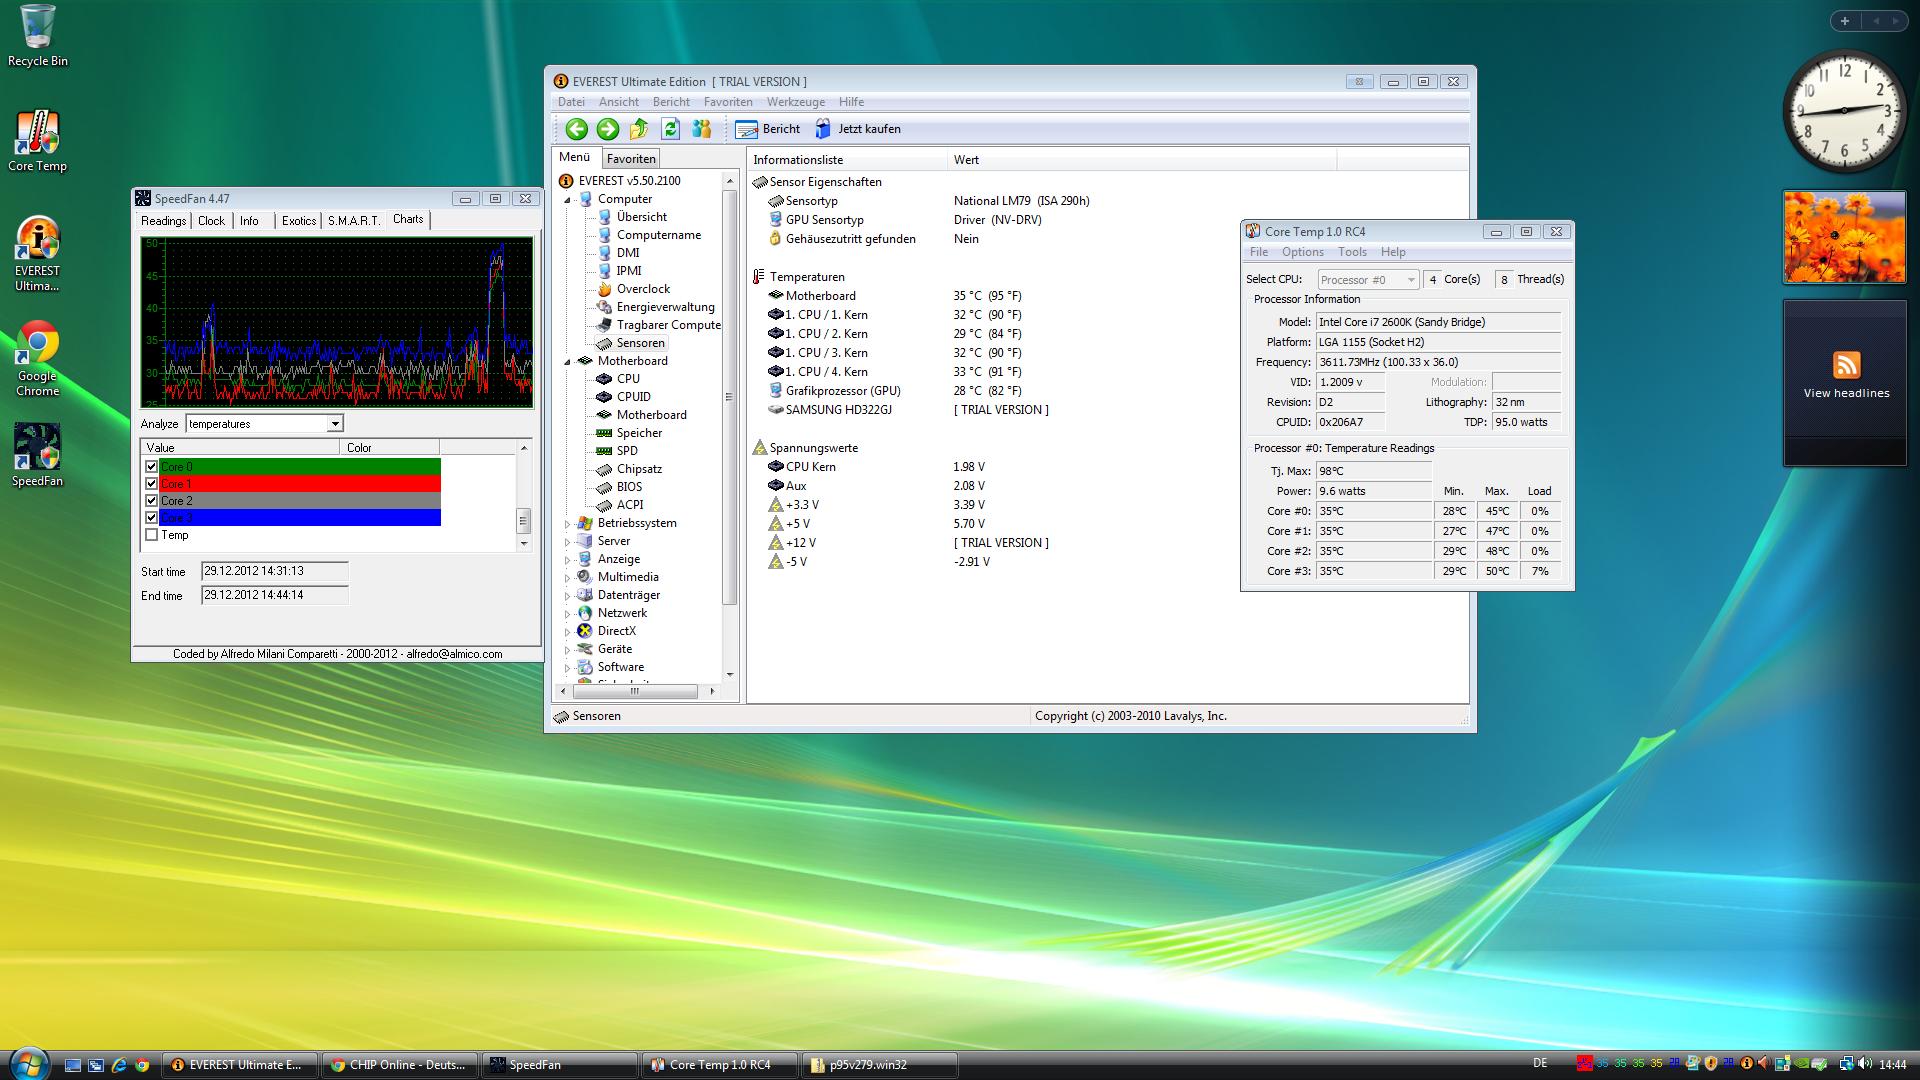
Task: Switch to the S.M.A.R.T. tab in SpeedFan
Action: point(354,221)
